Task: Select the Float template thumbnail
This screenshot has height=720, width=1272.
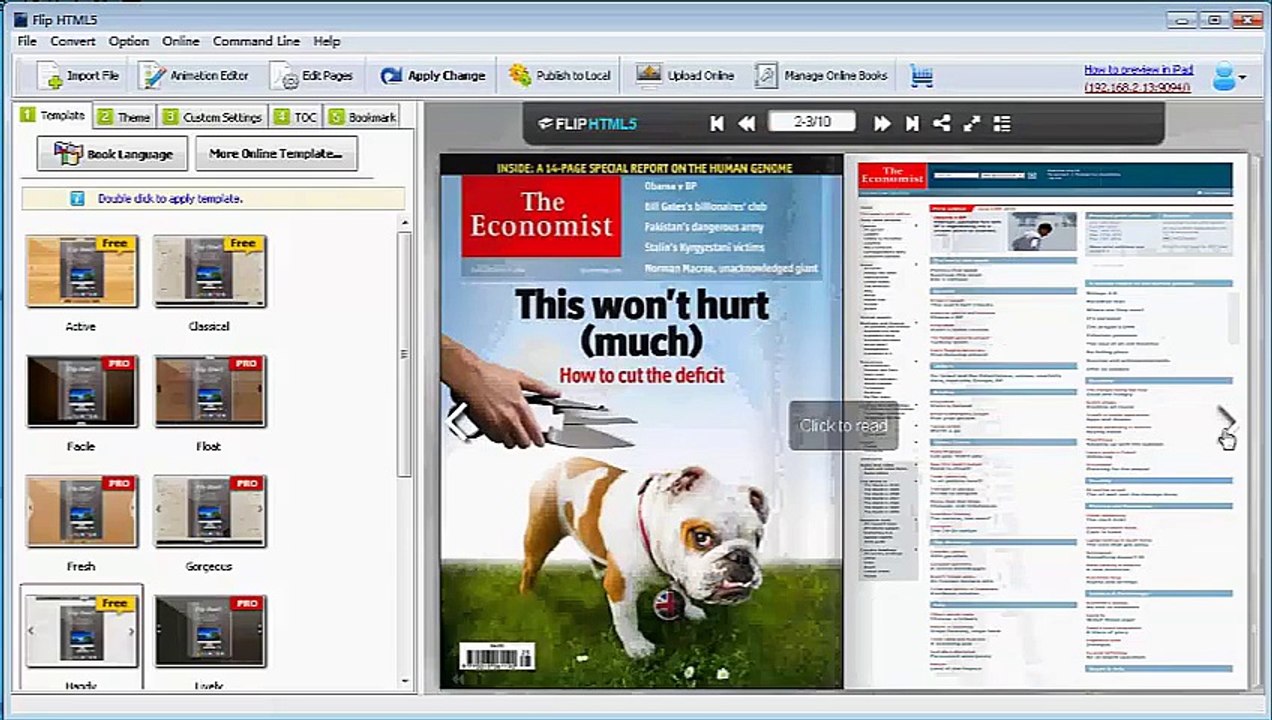Action: [209, 392]
